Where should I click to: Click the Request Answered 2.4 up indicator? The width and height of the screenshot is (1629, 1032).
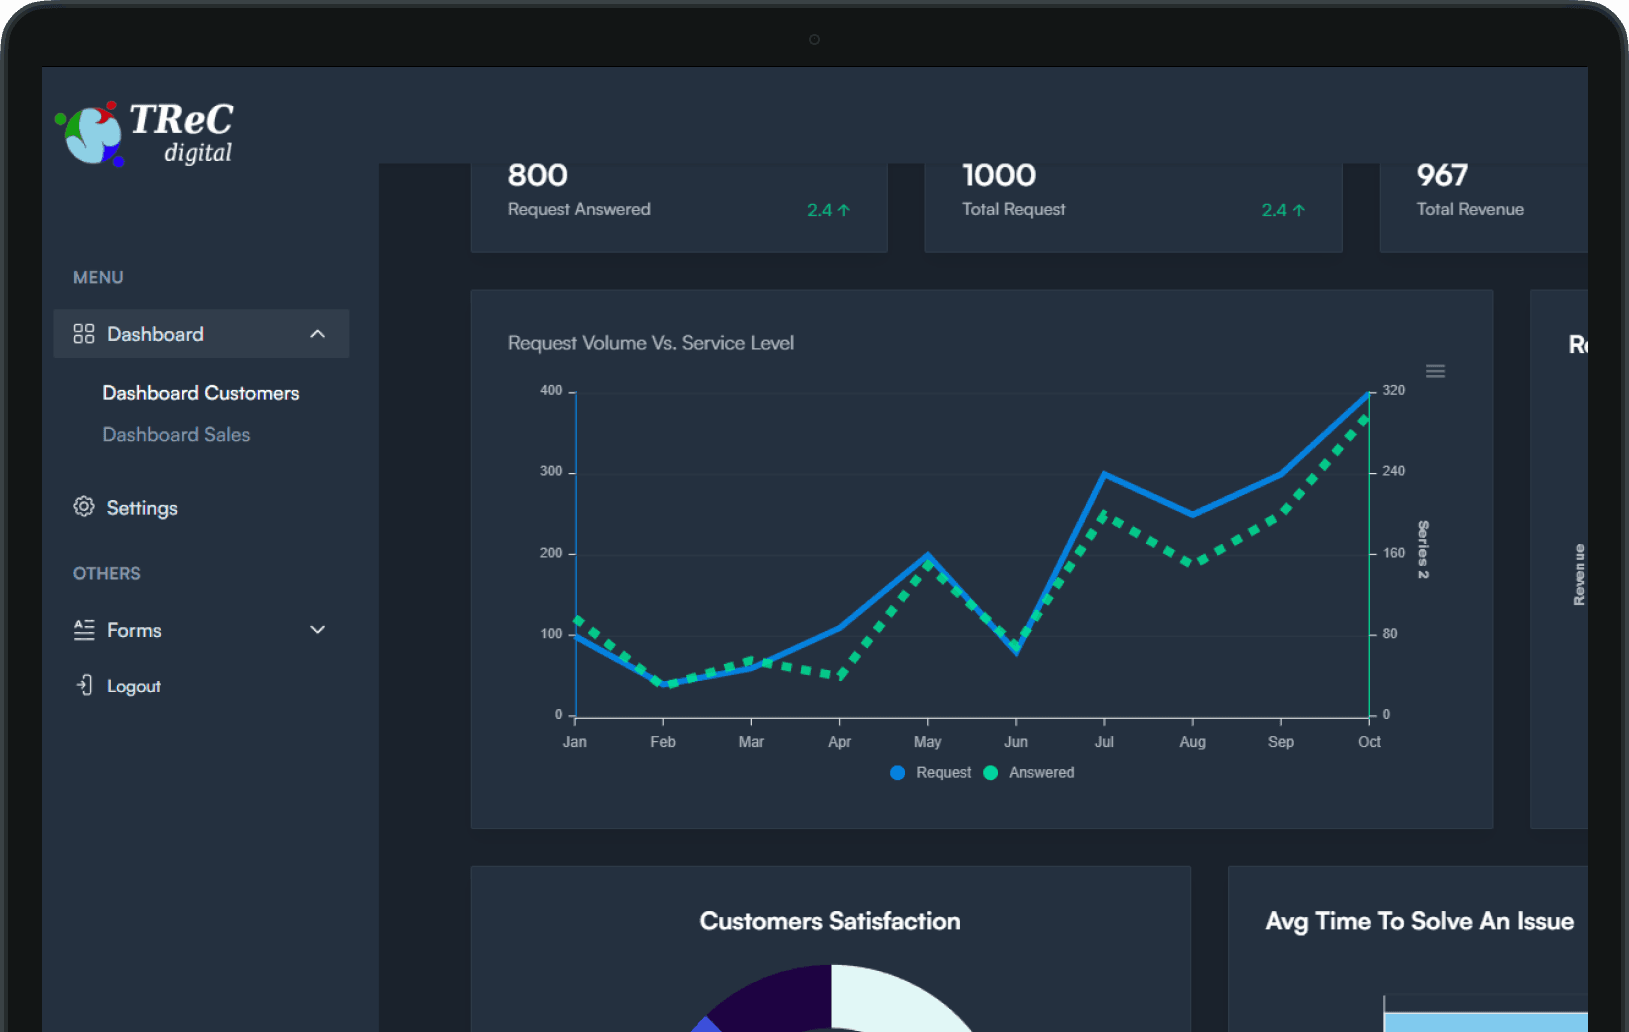pos(828,210)
